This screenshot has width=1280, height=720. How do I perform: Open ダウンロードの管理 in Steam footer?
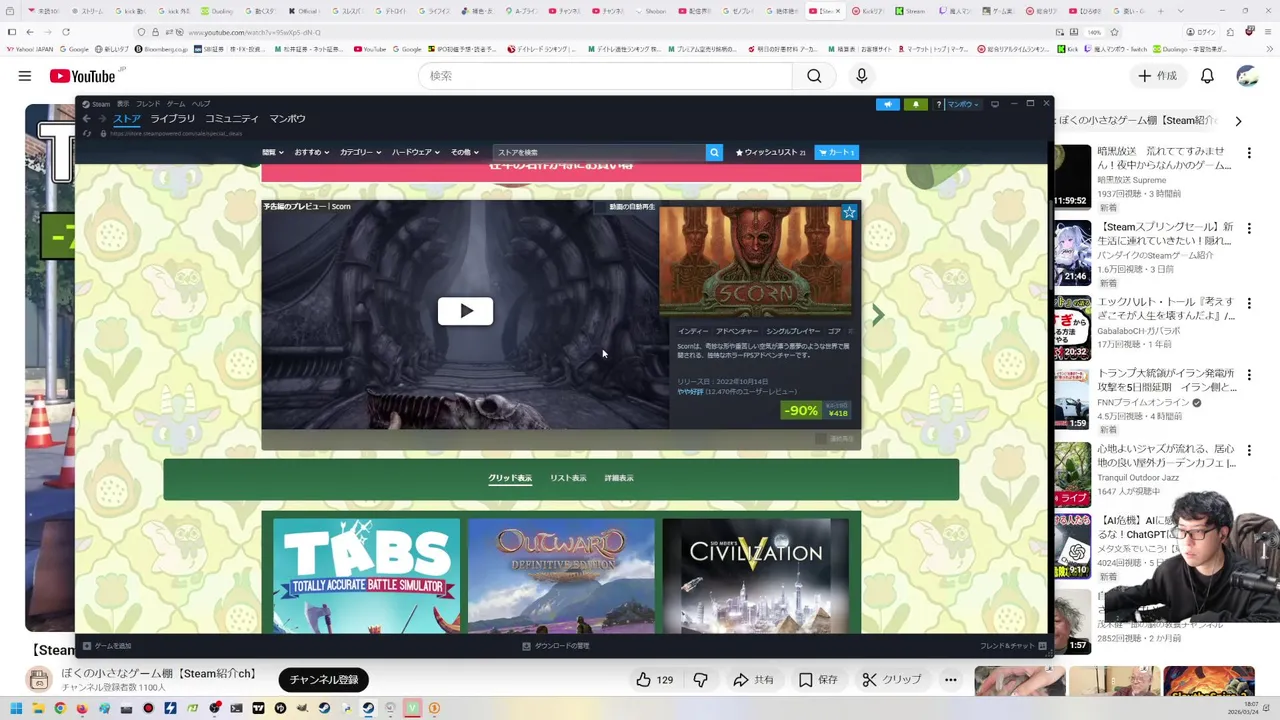point(556,646)
